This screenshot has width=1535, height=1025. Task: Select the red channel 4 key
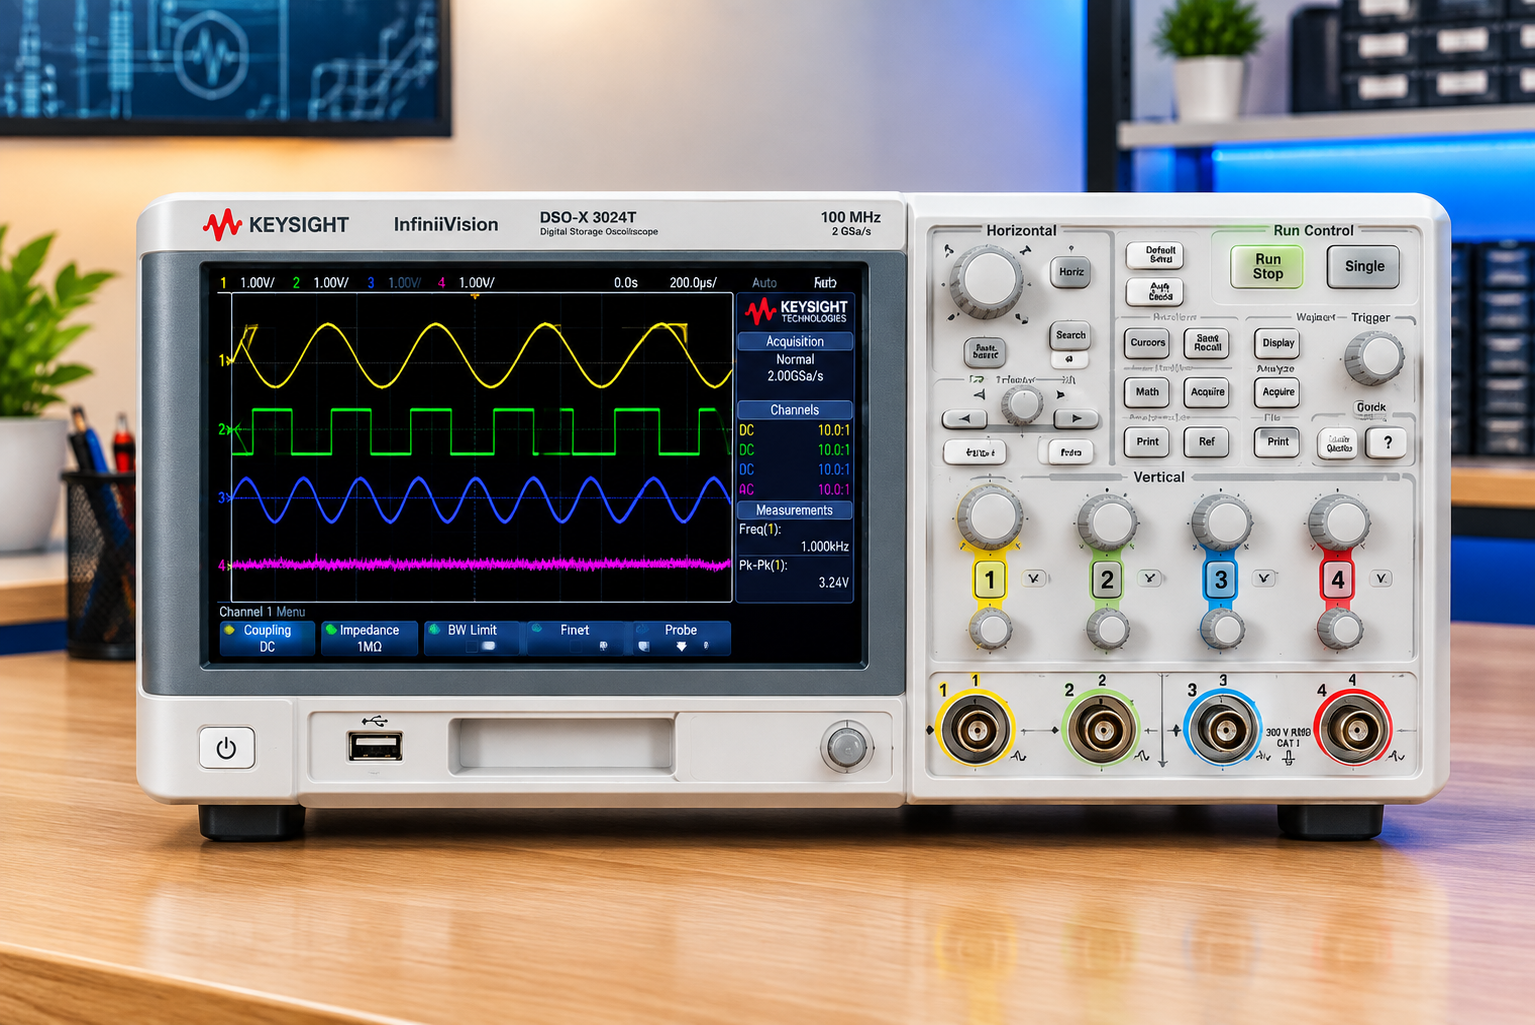coord(1337,580)
